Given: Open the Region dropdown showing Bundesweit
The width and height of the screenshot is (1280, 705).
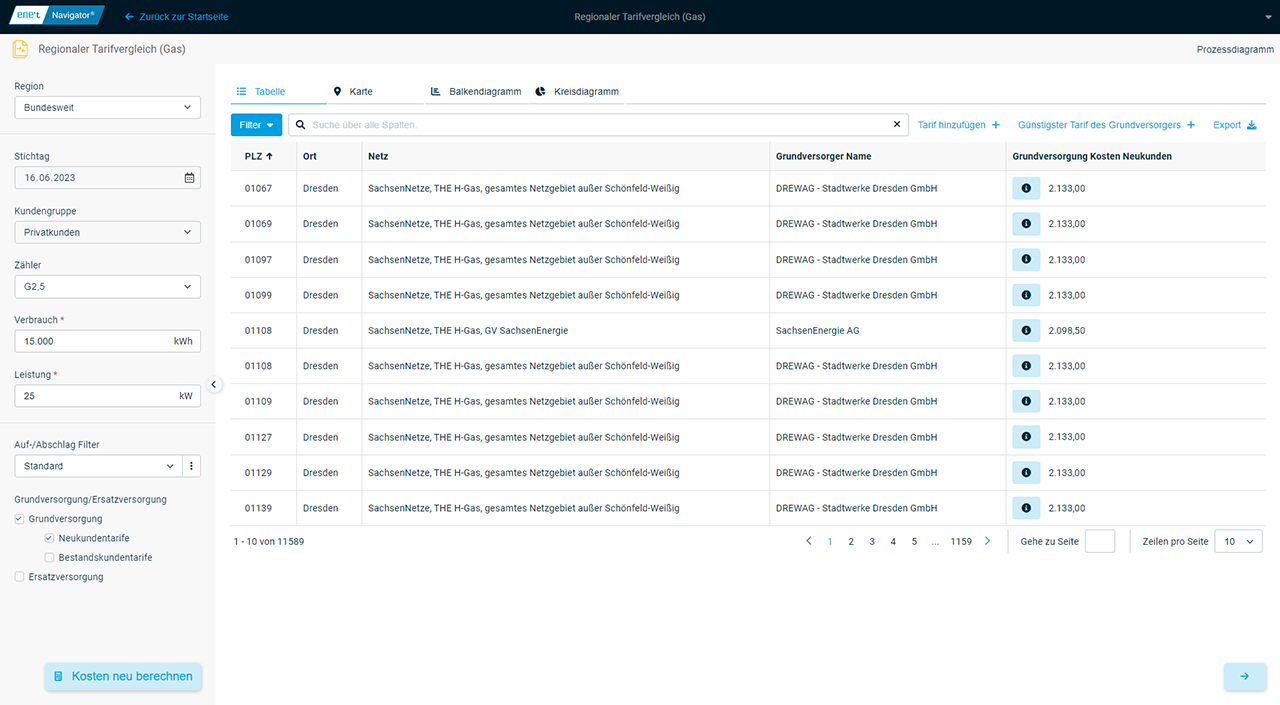Looking at the screenshot, I should click(x=107, y=107).
